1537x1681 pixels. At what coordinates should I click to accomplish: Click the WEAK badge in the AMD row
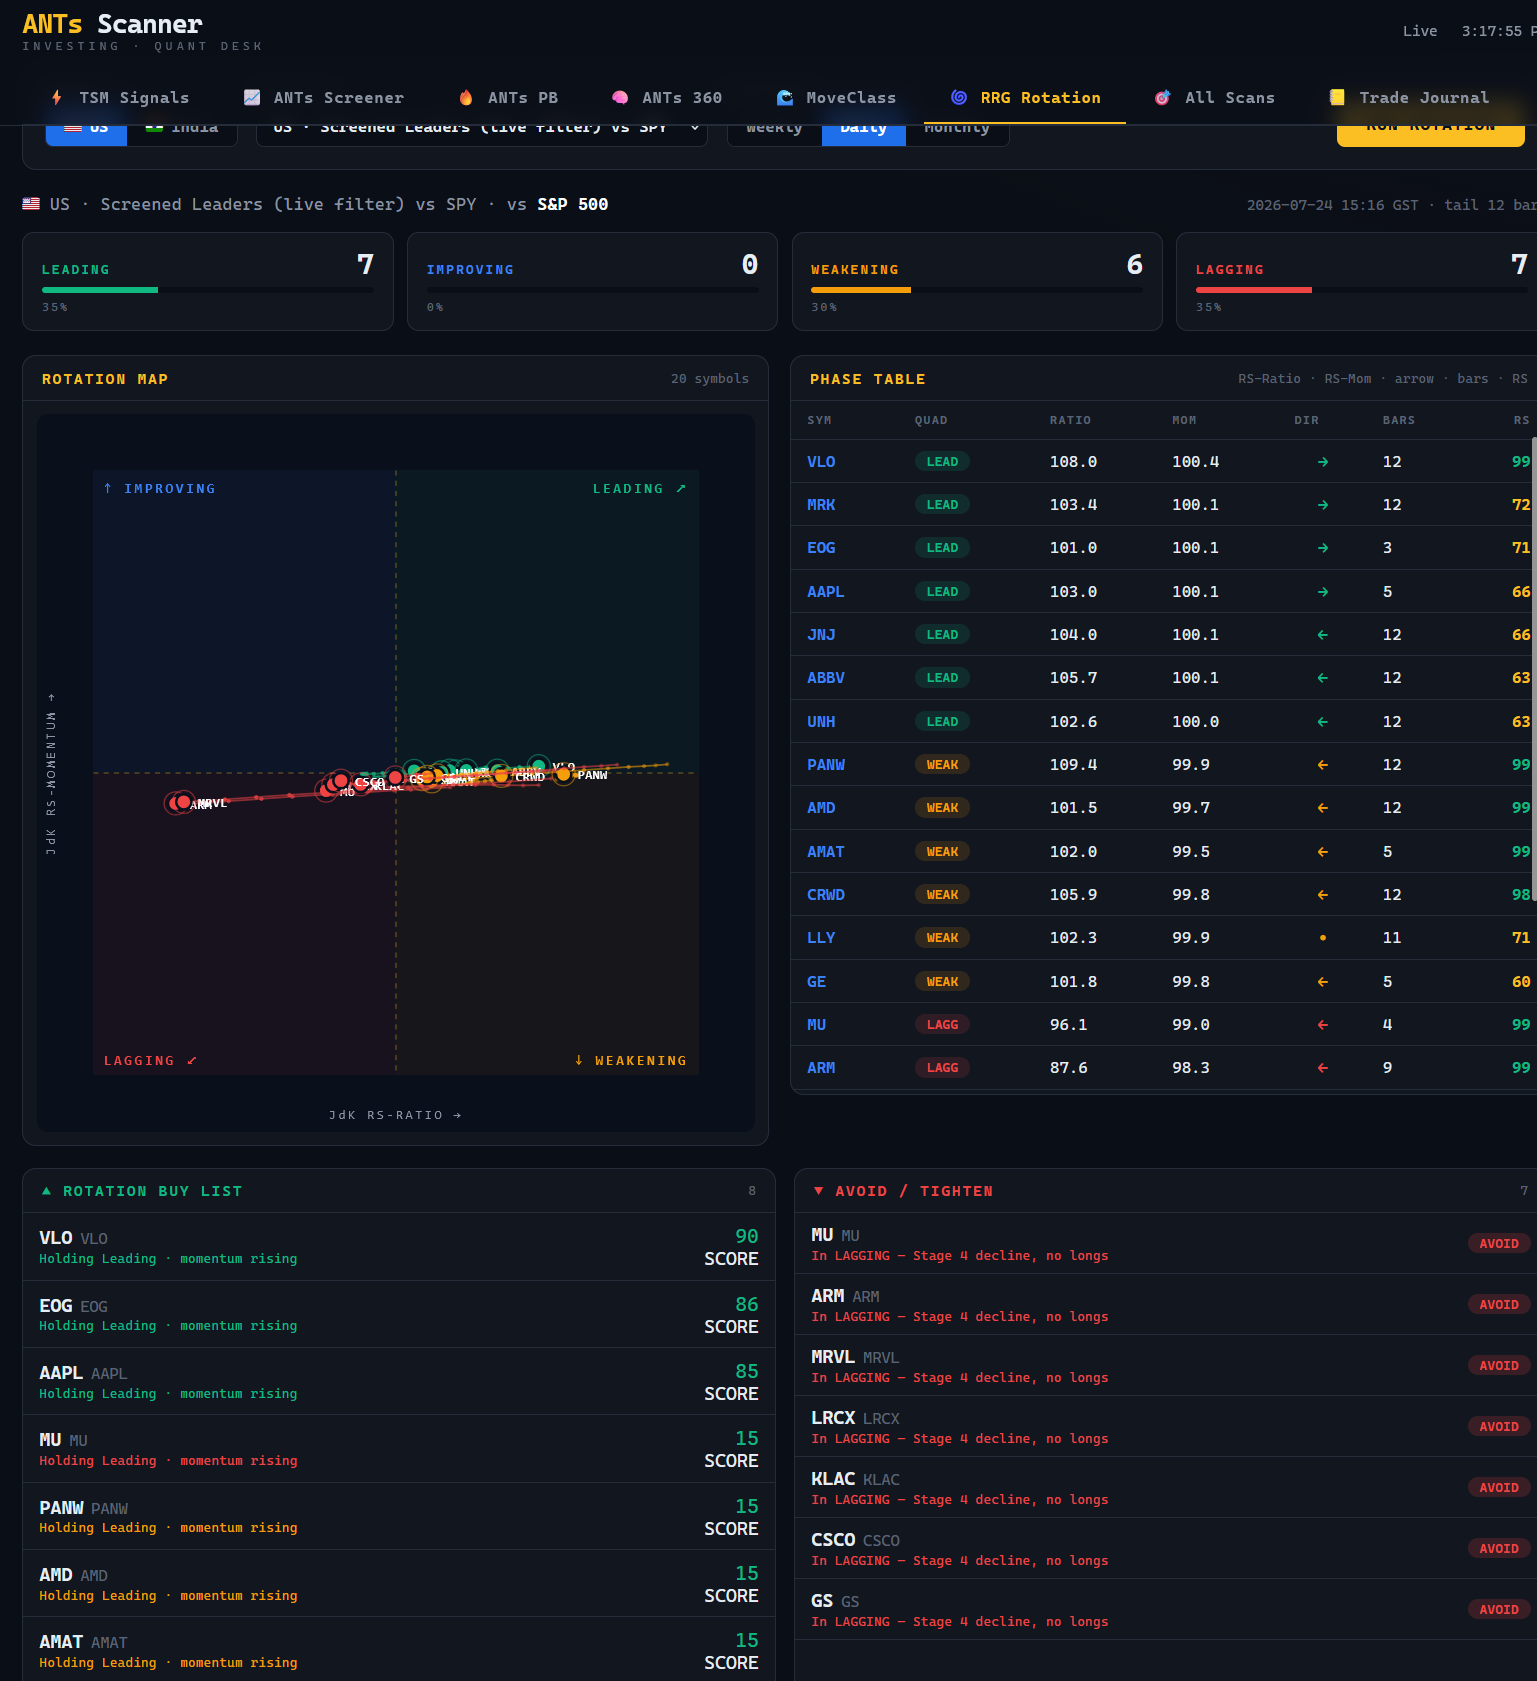coord(942,808)
